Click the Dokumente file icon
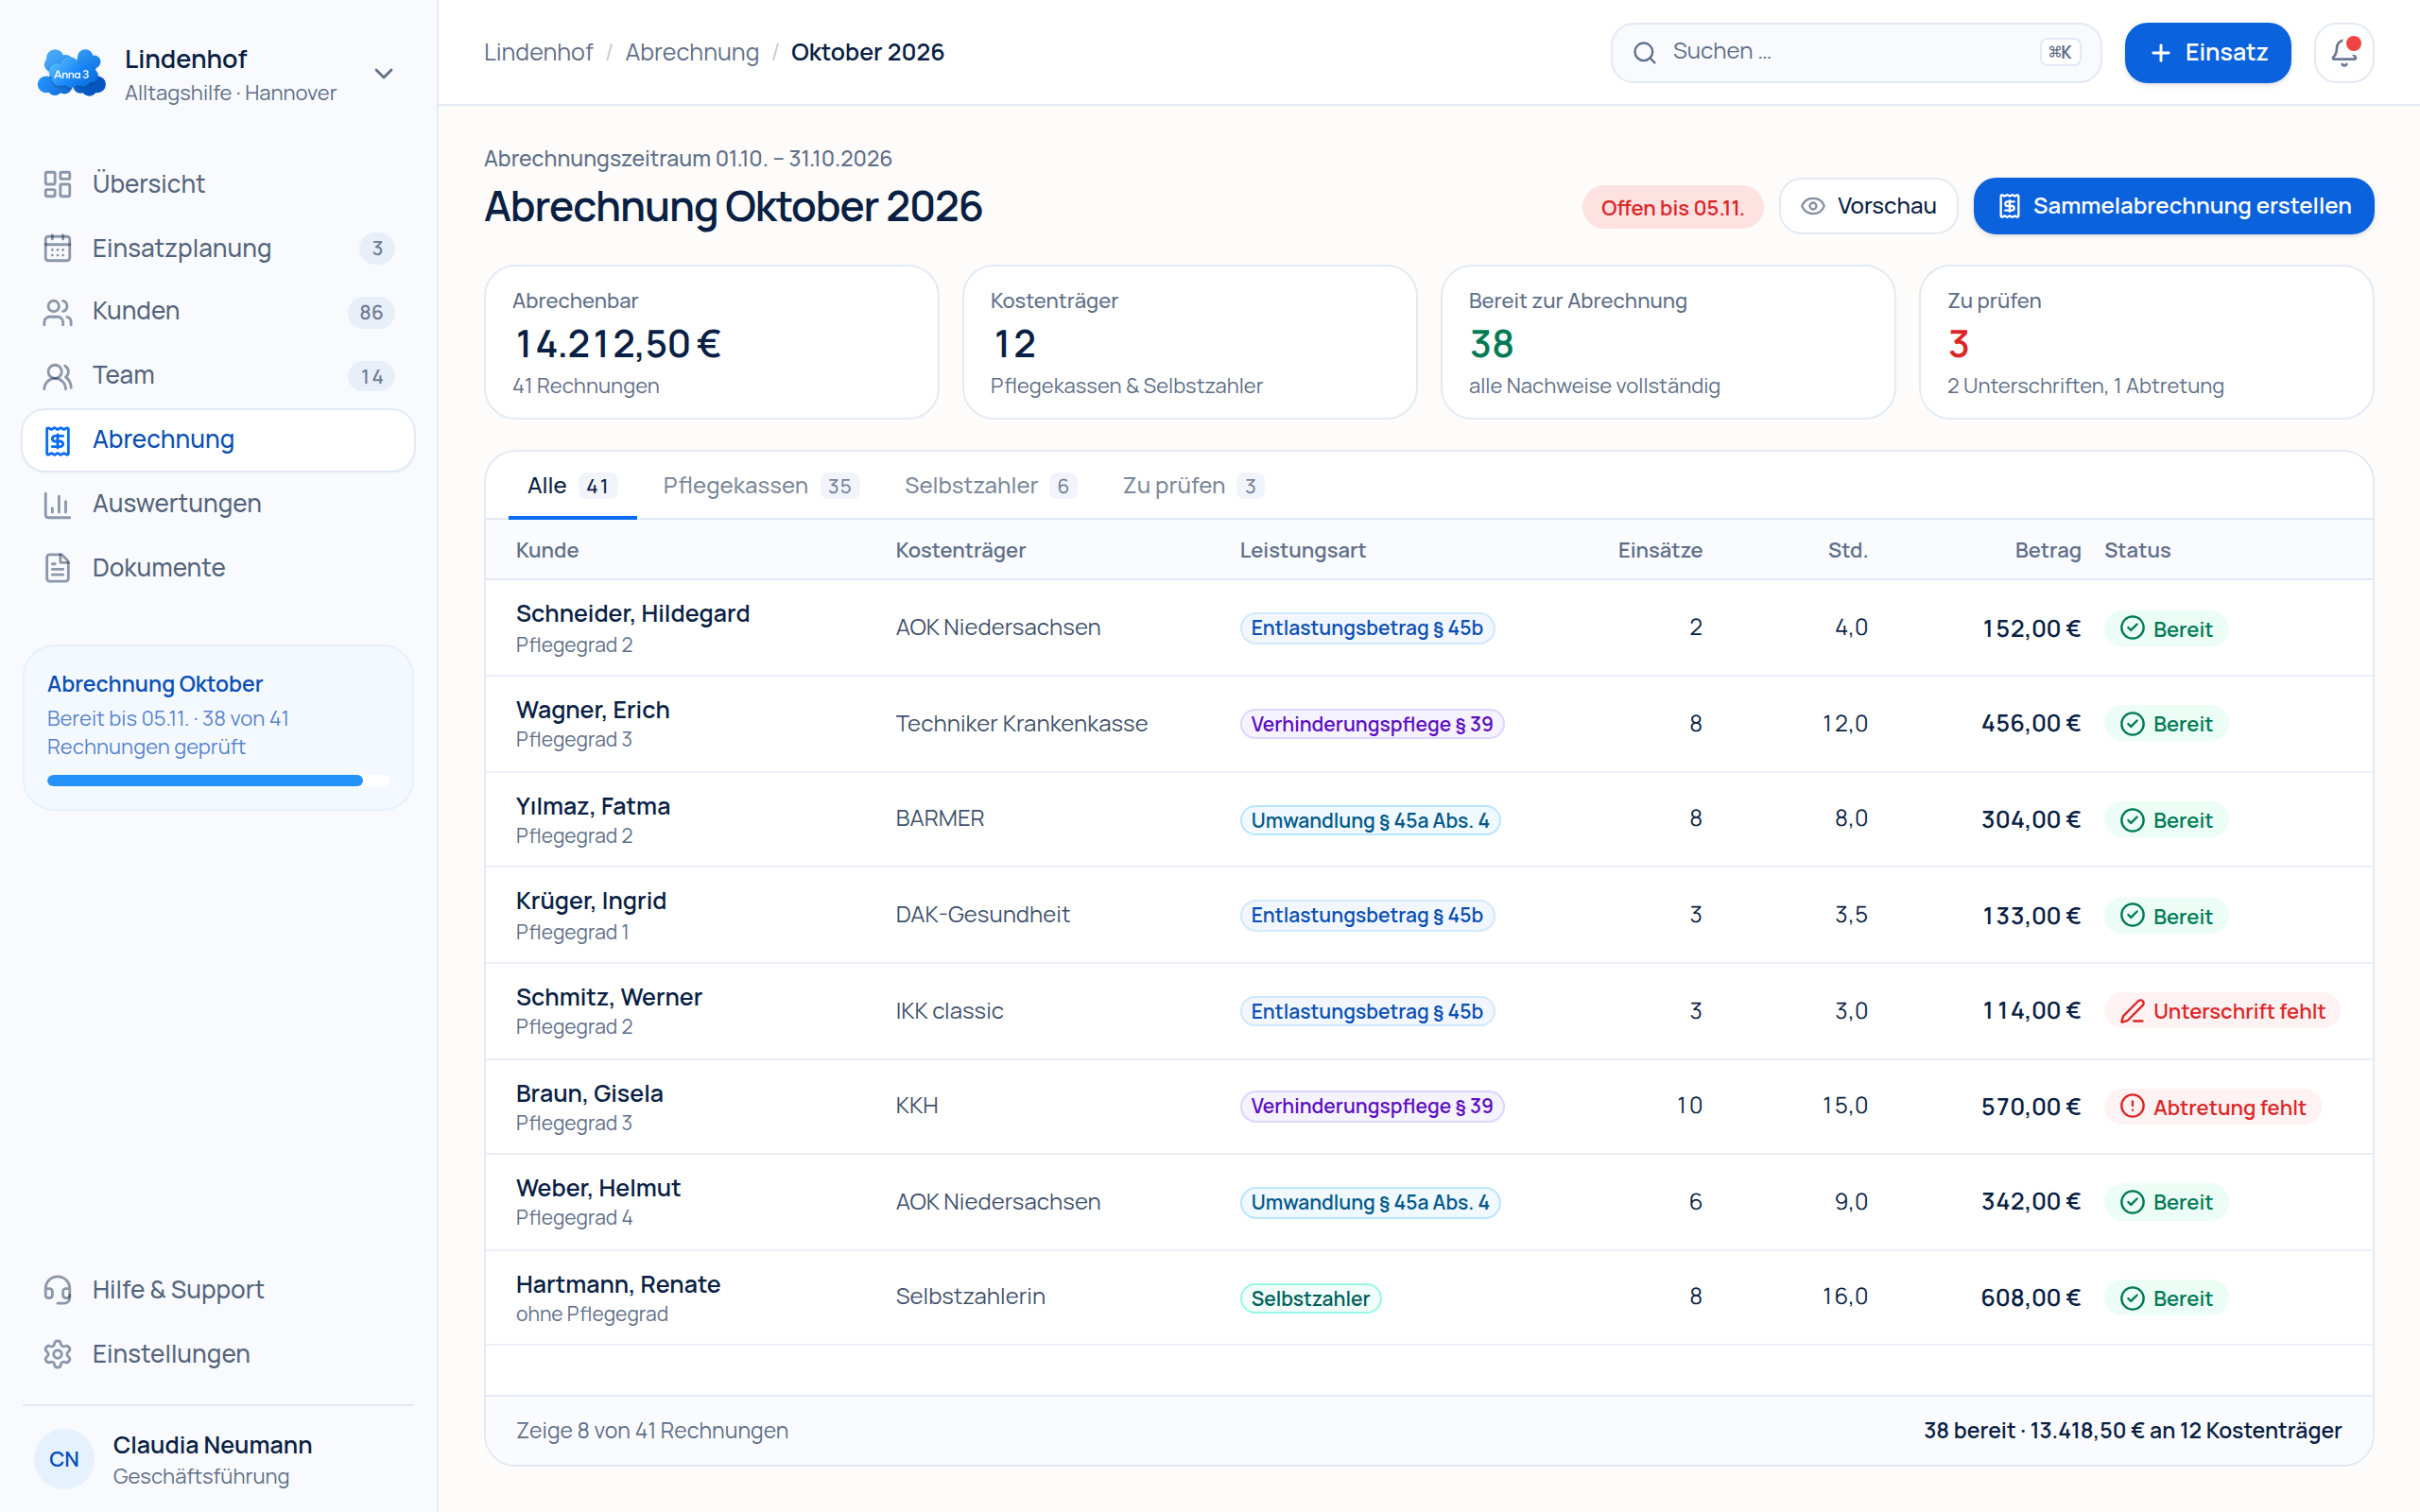 click(x=58, y=568)
